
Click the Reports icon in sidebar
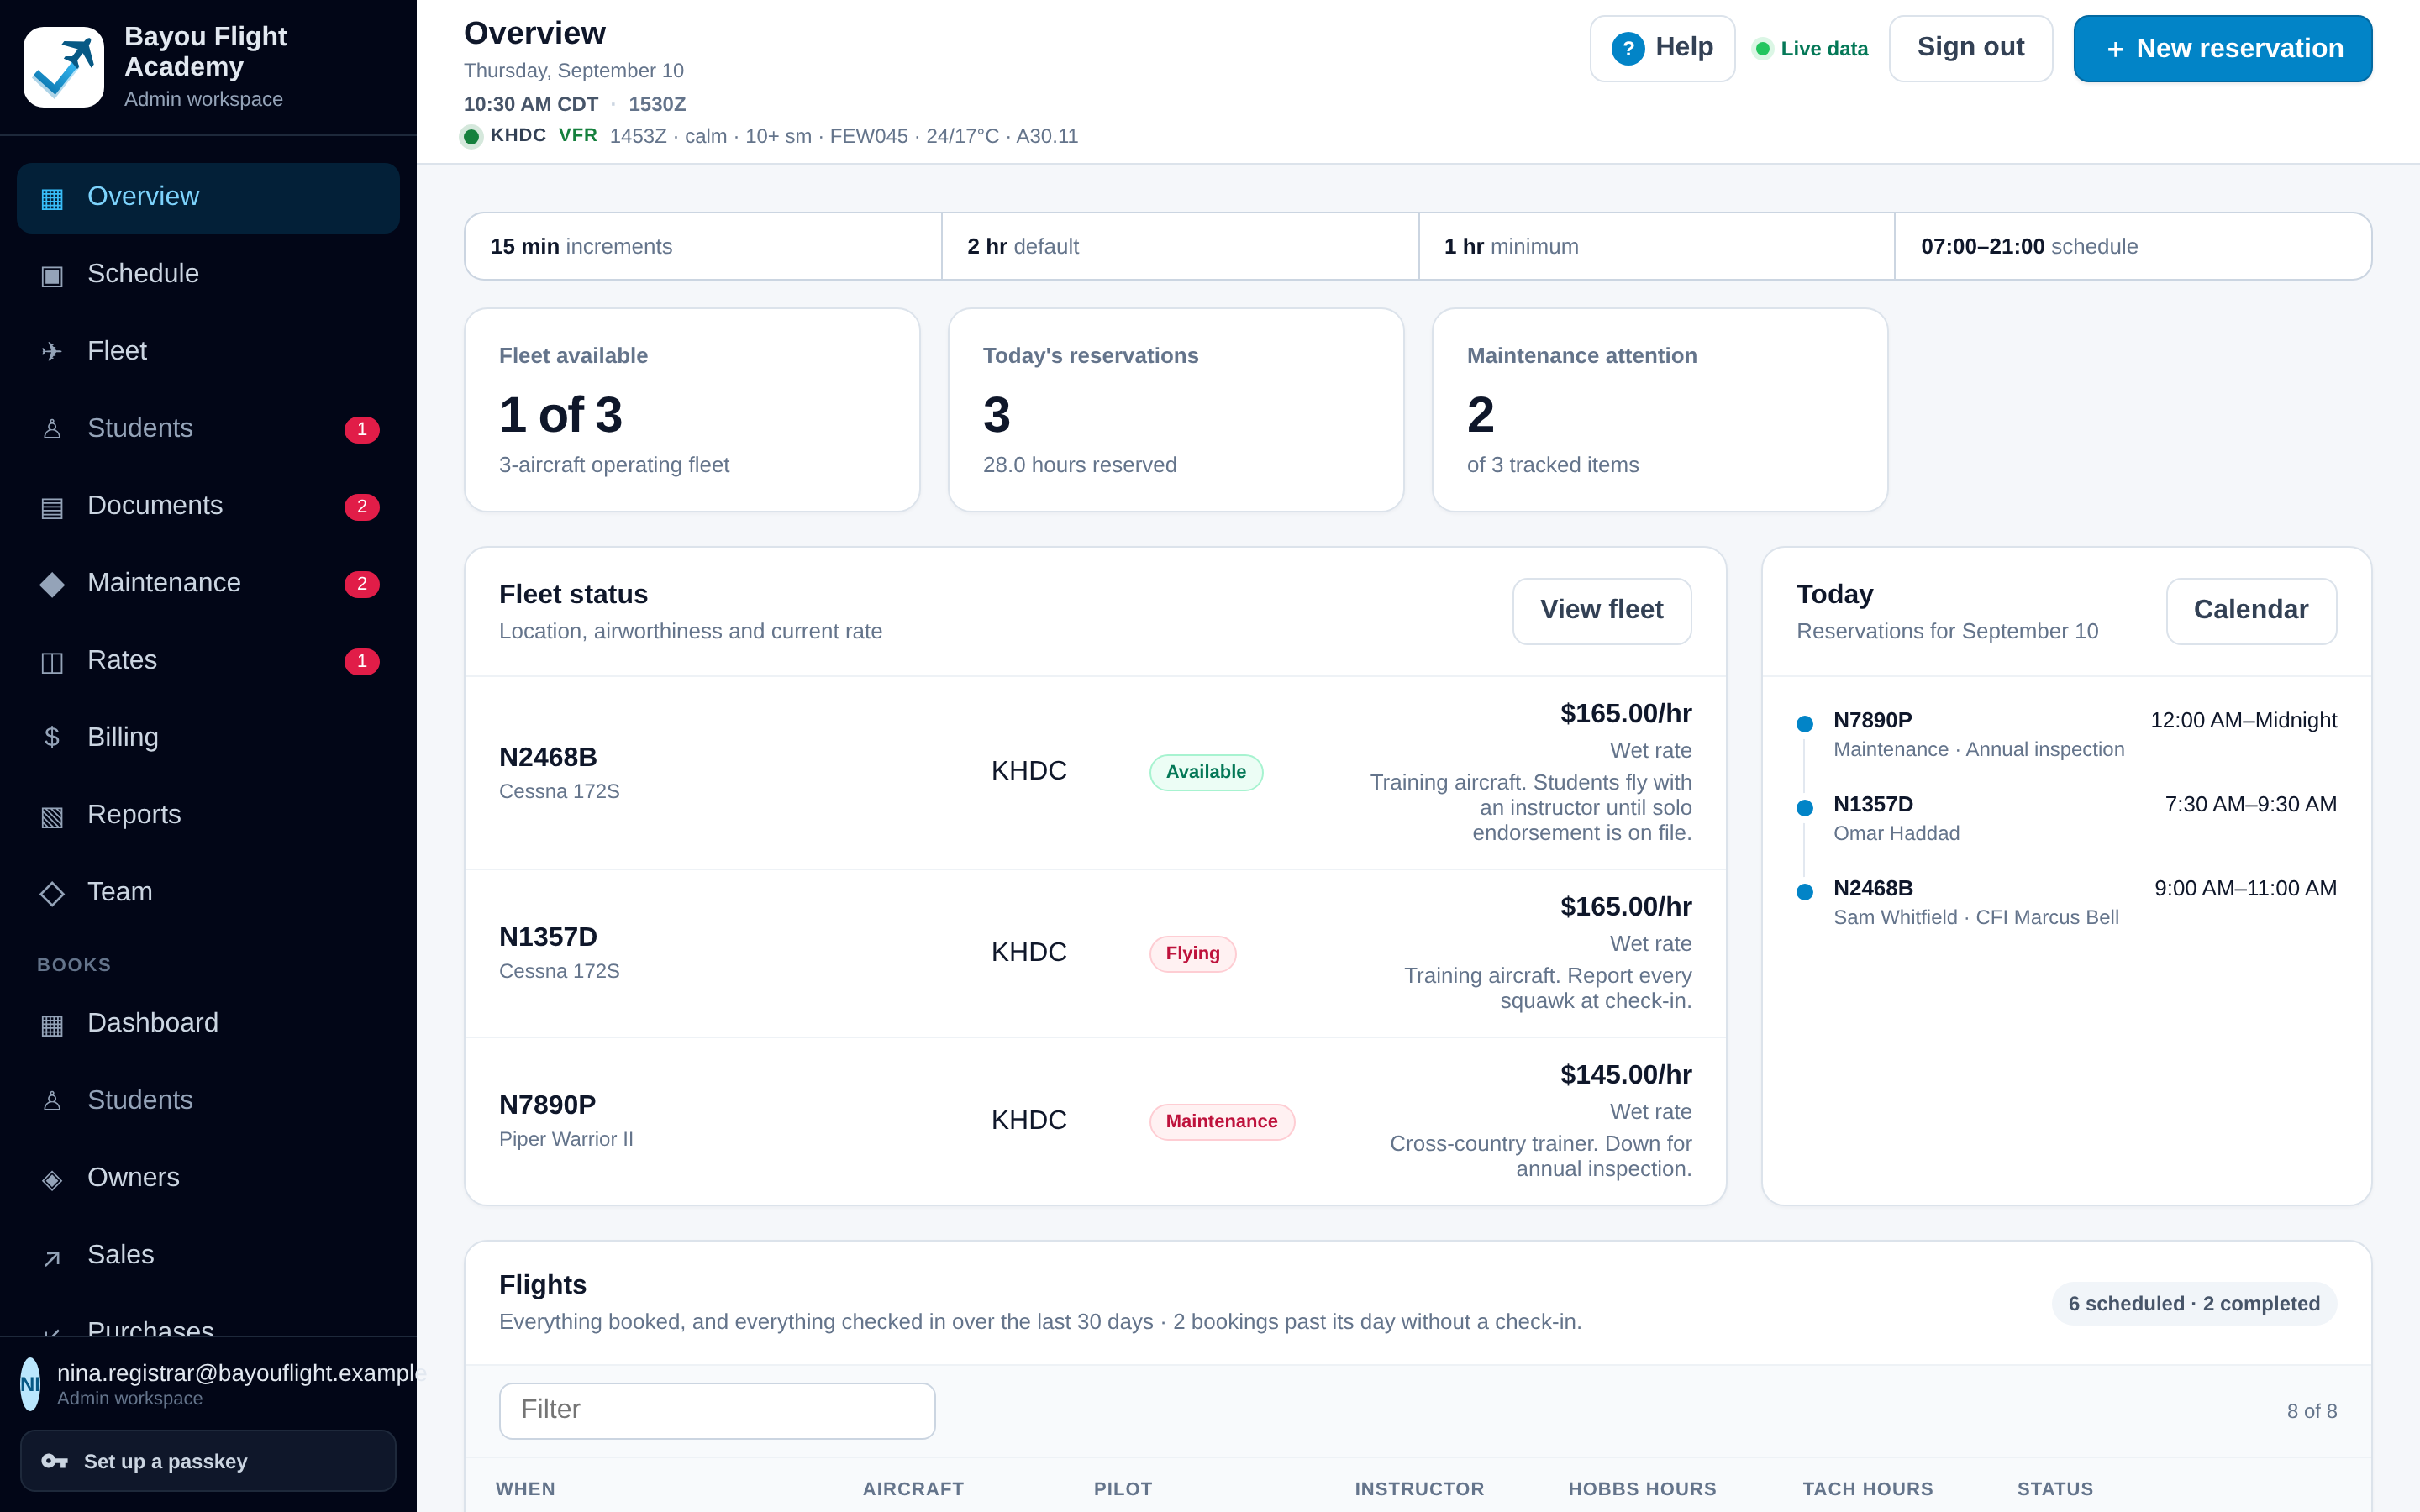tap(52, 816)
